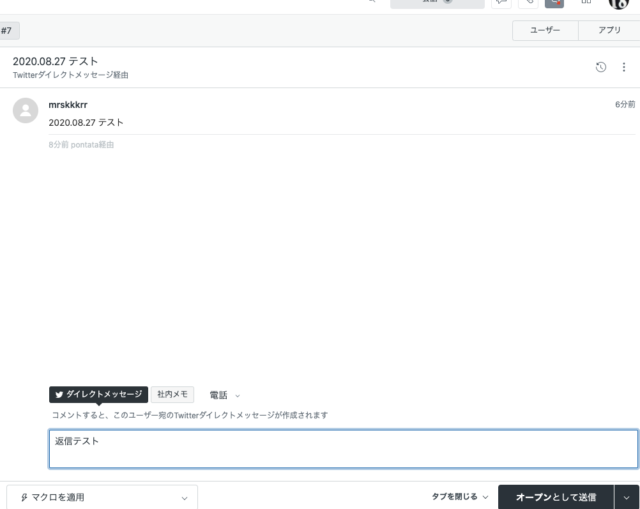The width and height of the screenshot is (640, 509).
Task: Open the アプリ panel
Action: pos(609,30)
